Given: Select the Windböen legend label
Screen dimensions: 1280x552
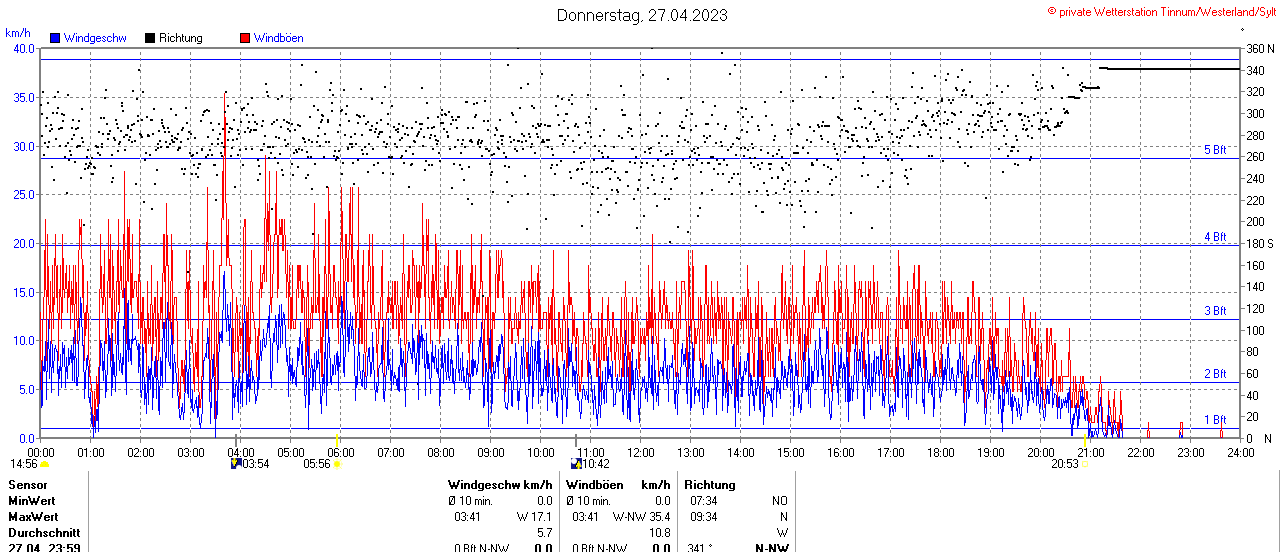Looking at the screenshot, I should pos(278,38).
